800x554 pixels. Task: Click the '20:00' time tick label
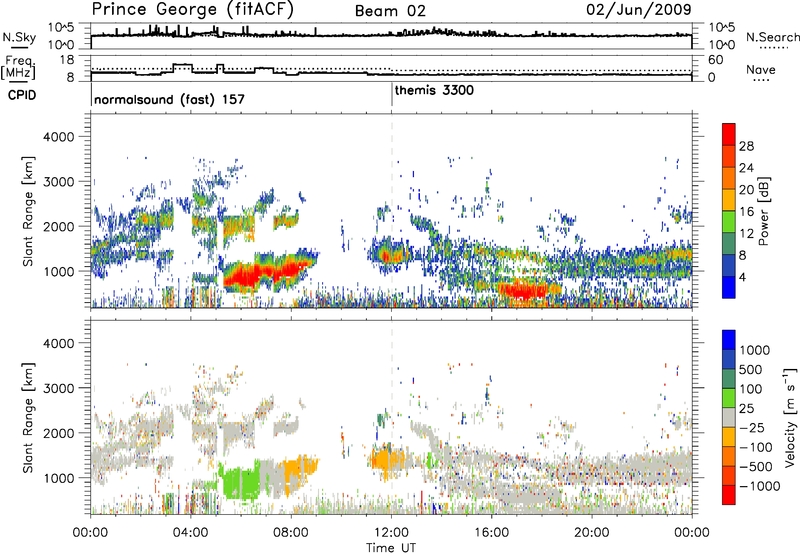(592, 533)
